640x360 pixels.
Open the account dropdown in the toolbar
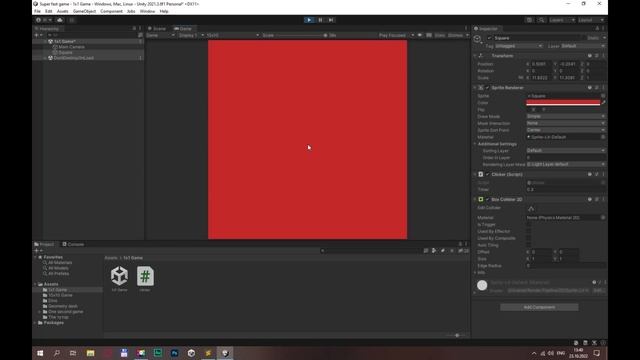pos(44,20)
